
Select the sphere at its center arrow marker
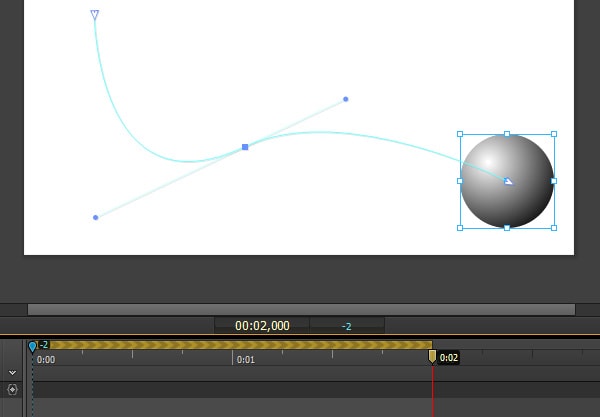508,181
